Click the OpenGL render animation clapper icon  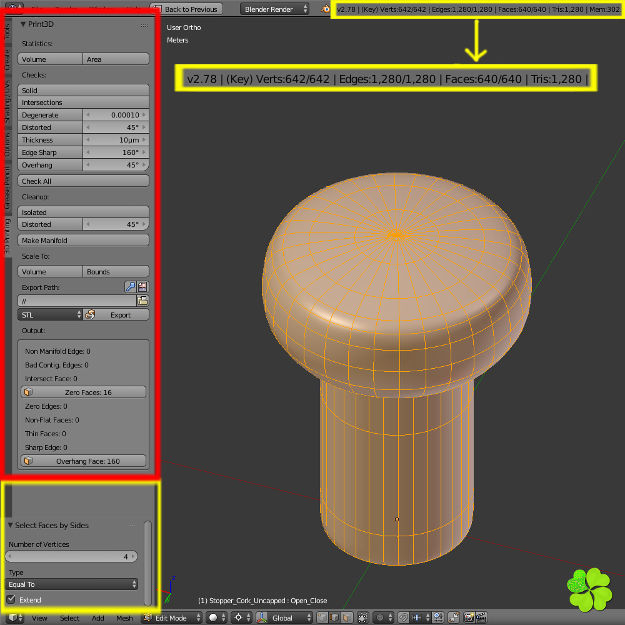(482, 618)
